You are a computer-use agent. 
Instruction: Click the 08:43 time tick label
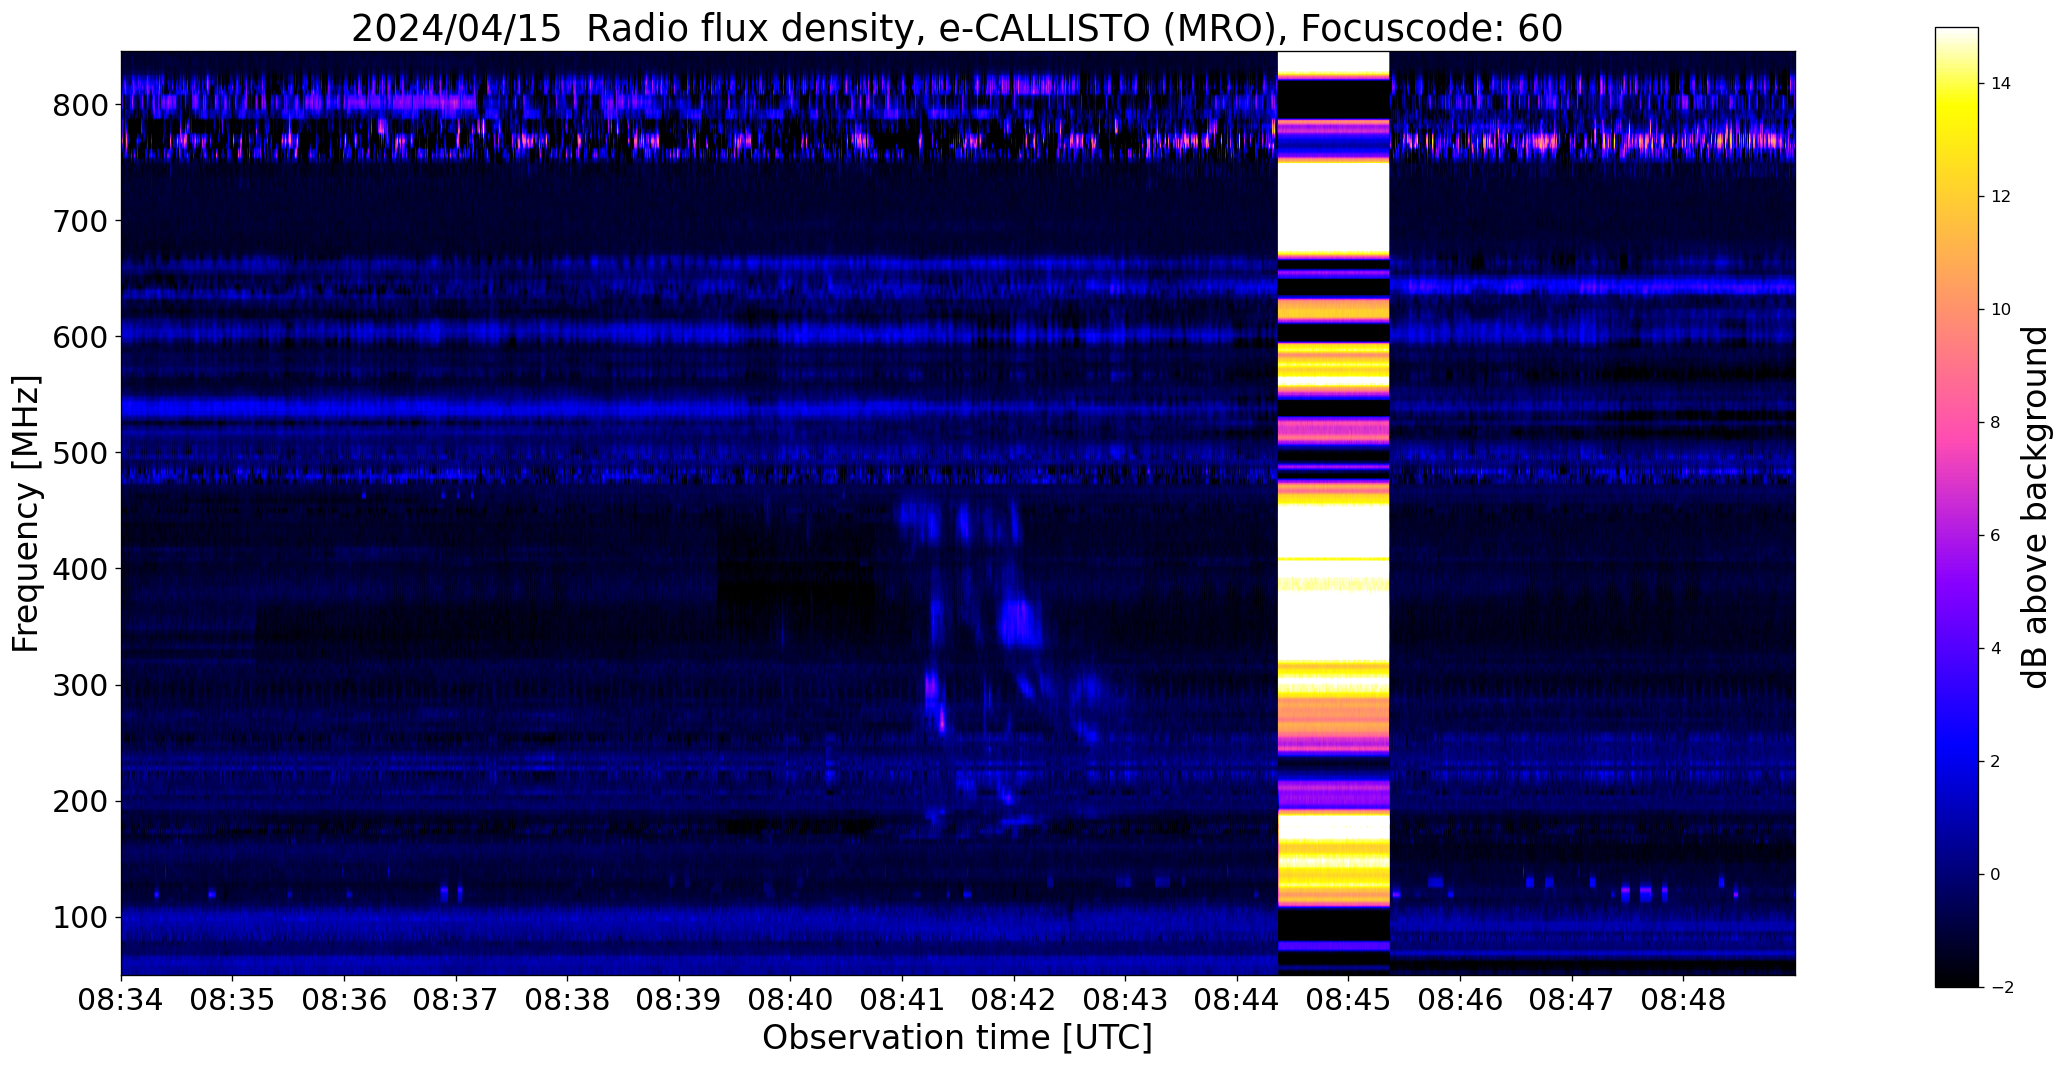1126,1000
